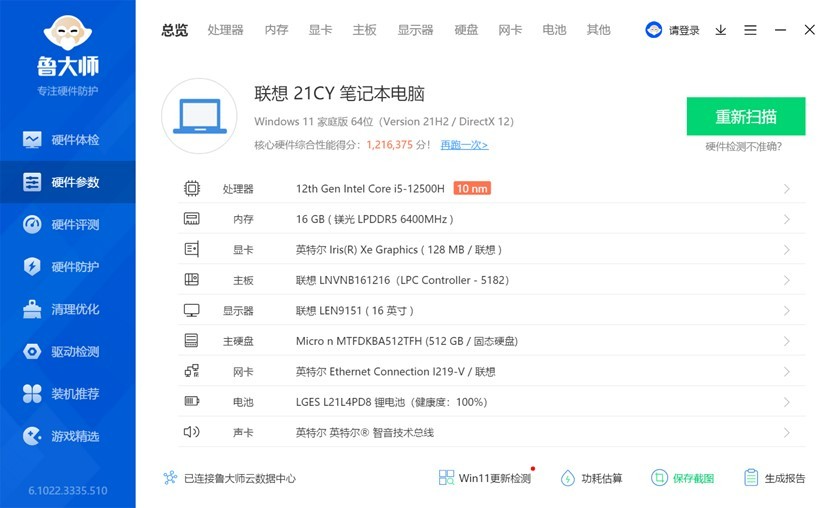This screenshot has width=831, height=508.
Task: Click the 显示器 monitor icon
Action: click(x=191, y=310)
